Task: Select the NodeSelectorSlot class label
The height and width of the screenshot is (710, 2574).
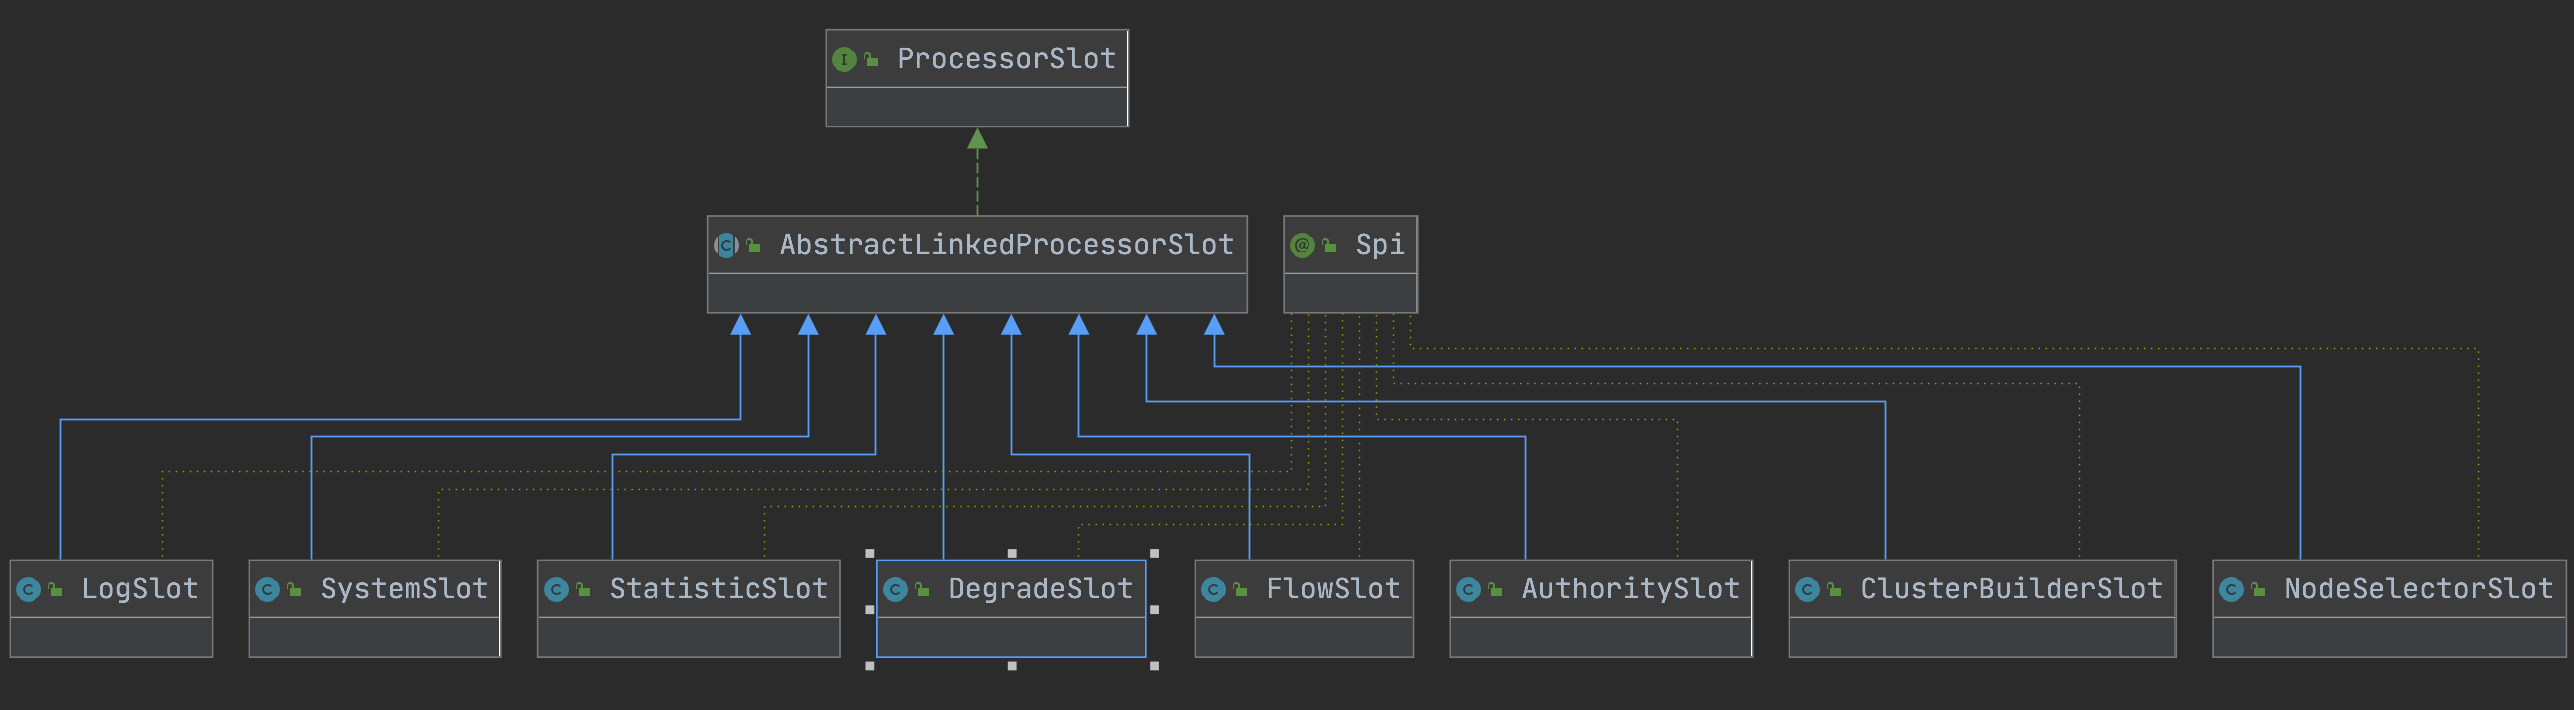Action: point(2418,589)
